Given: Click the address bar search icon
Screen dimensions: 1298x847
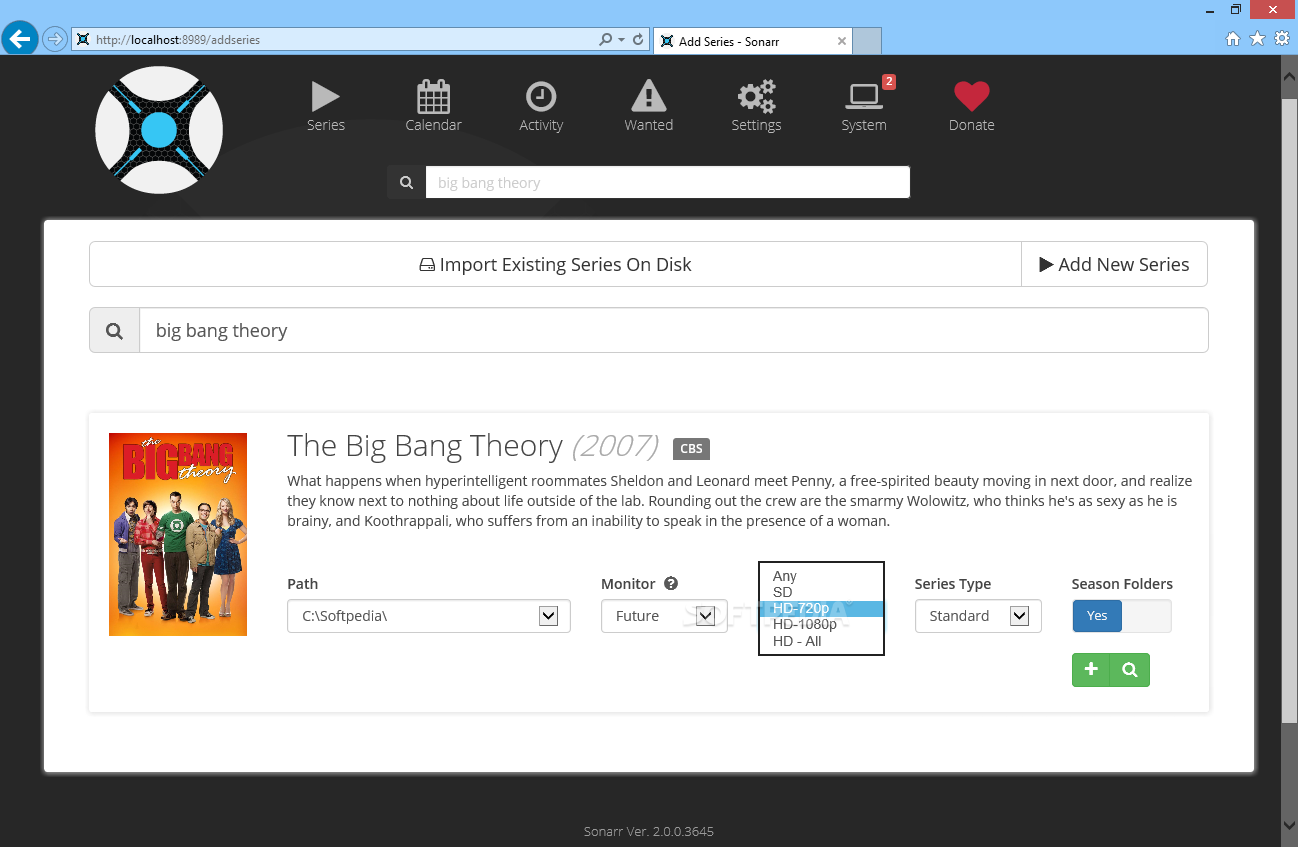Looking at the screenshot, I should click(x=605, y=40).
